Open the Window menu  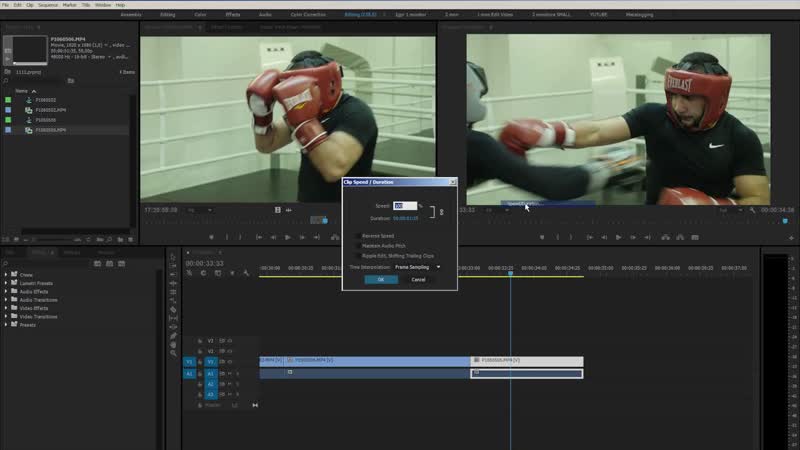[x=103, y=5]
